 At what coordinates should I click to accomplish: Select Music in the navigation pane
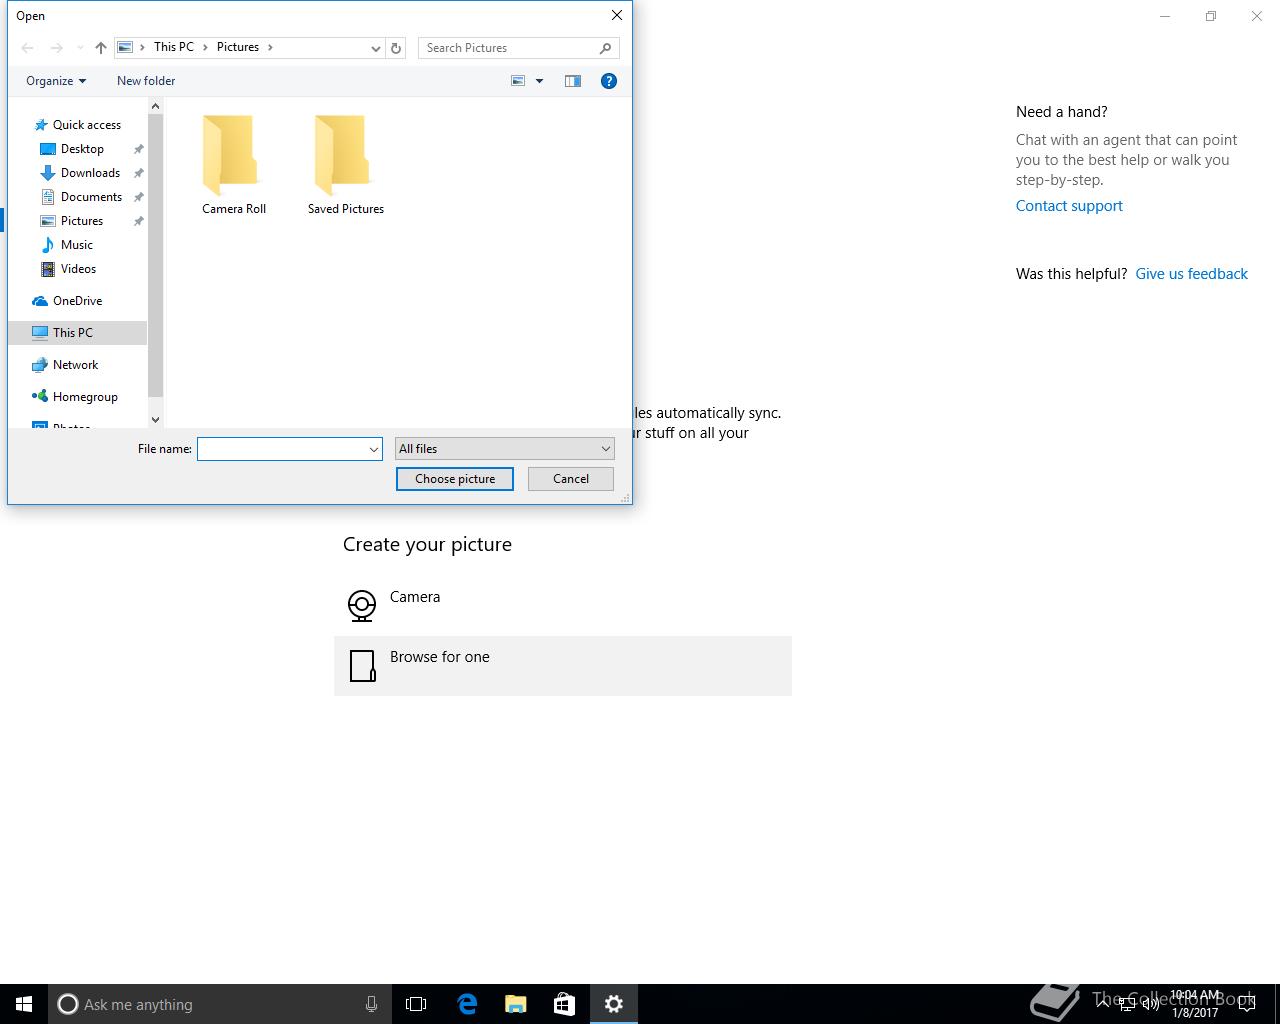tap(67, 245)
